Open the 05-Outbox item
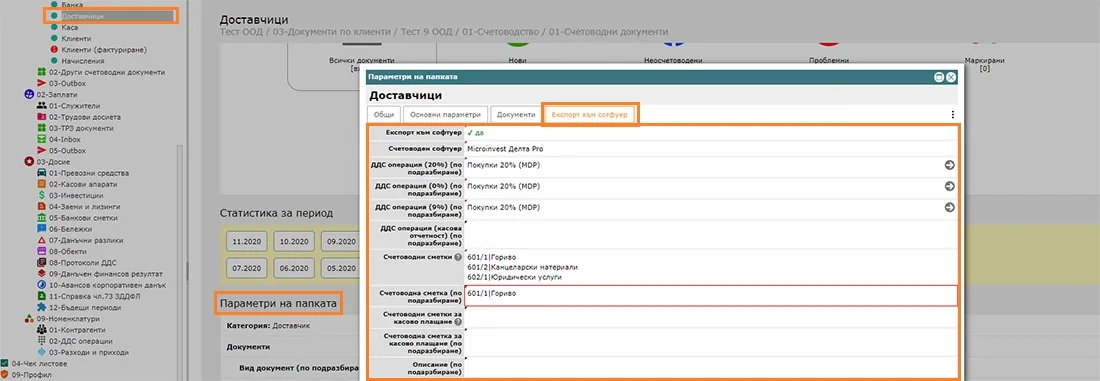The height and width of the screenshot is (381, 1100). pos(67,151)
